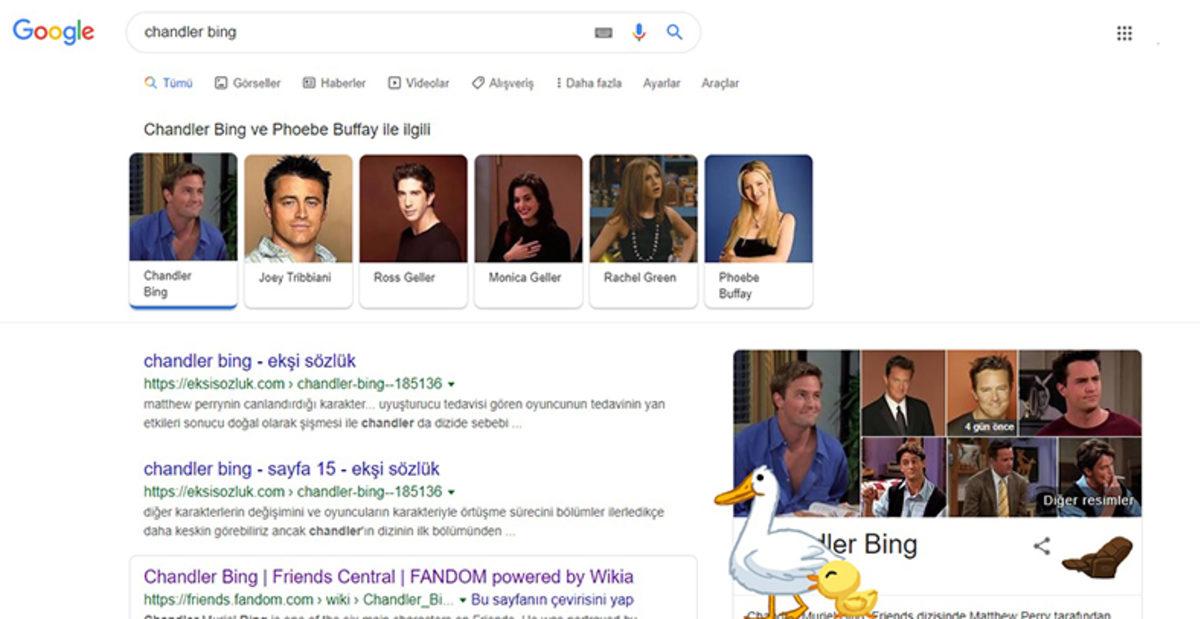Switch to the Tümü tab
Image resolution: width=1200 pixels, height=619 pixels.
168,83
